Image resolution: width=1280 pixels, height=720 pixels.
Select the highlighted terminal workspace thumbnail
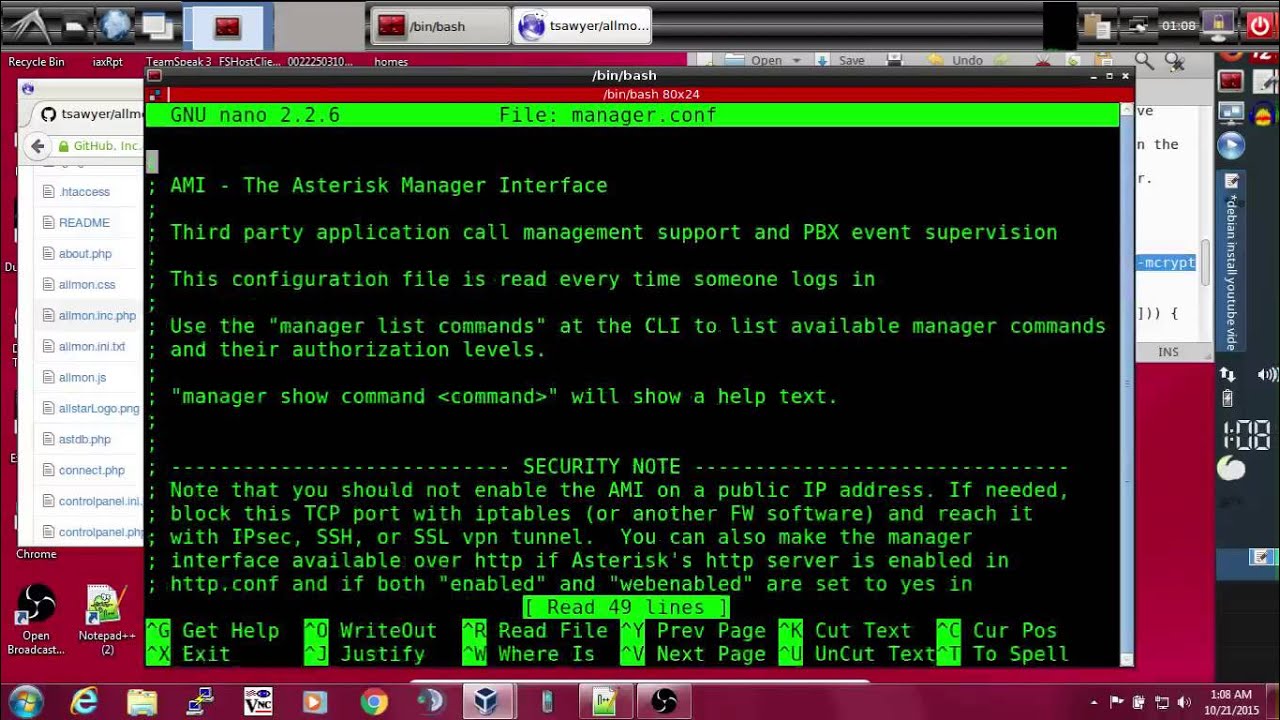(227, 26)
